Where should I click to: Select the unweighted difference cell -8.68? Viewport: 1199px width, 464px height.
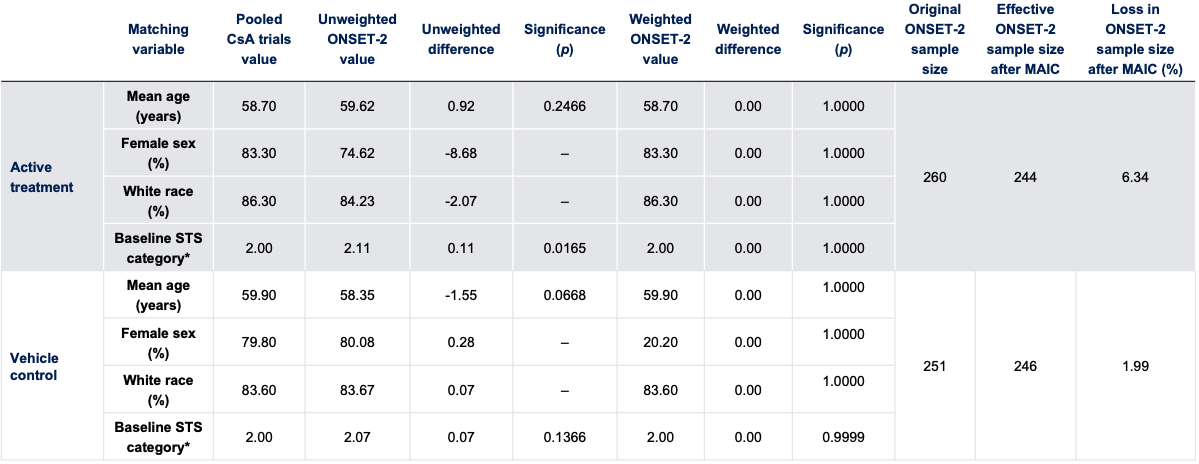click(461, 152)
